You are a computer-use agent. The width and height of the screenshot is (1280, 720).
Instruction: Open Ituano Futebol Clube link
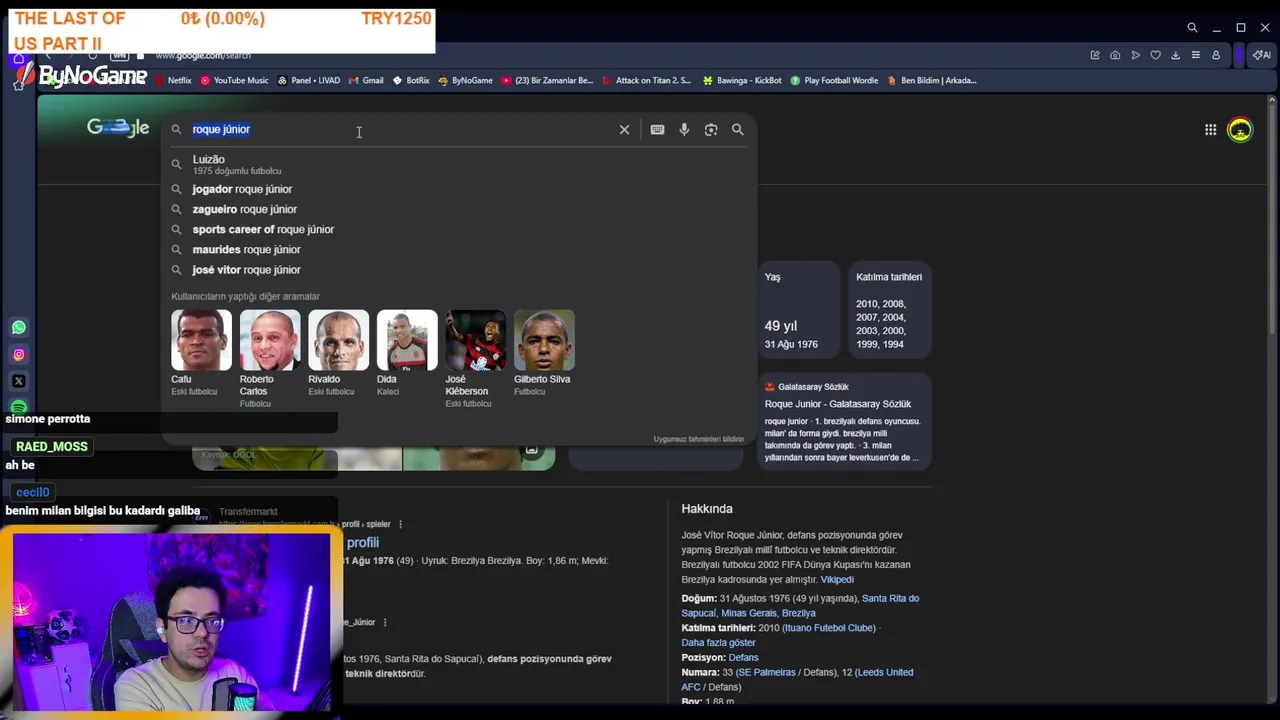829,628
